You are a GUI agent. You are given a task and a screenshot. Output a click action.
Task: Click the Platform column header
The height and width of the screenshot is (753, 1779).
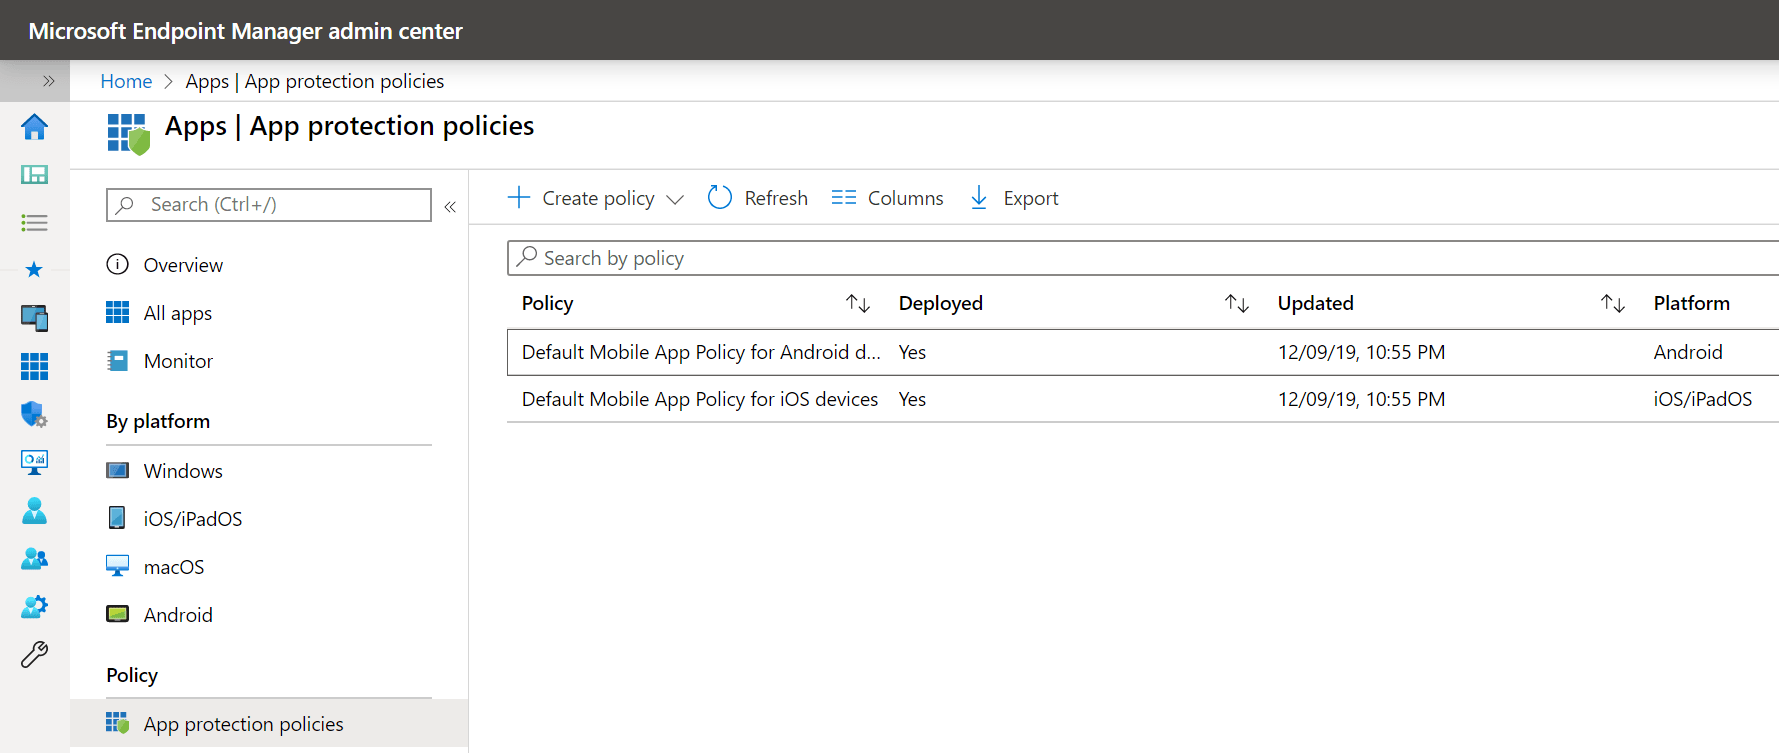[1691, 303]
